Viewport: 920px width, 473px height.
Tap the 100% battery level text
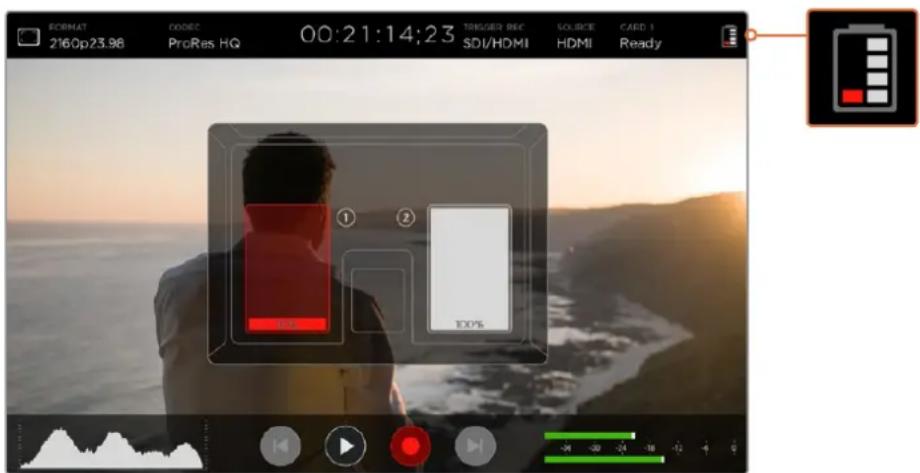click(x=469, y=325)
